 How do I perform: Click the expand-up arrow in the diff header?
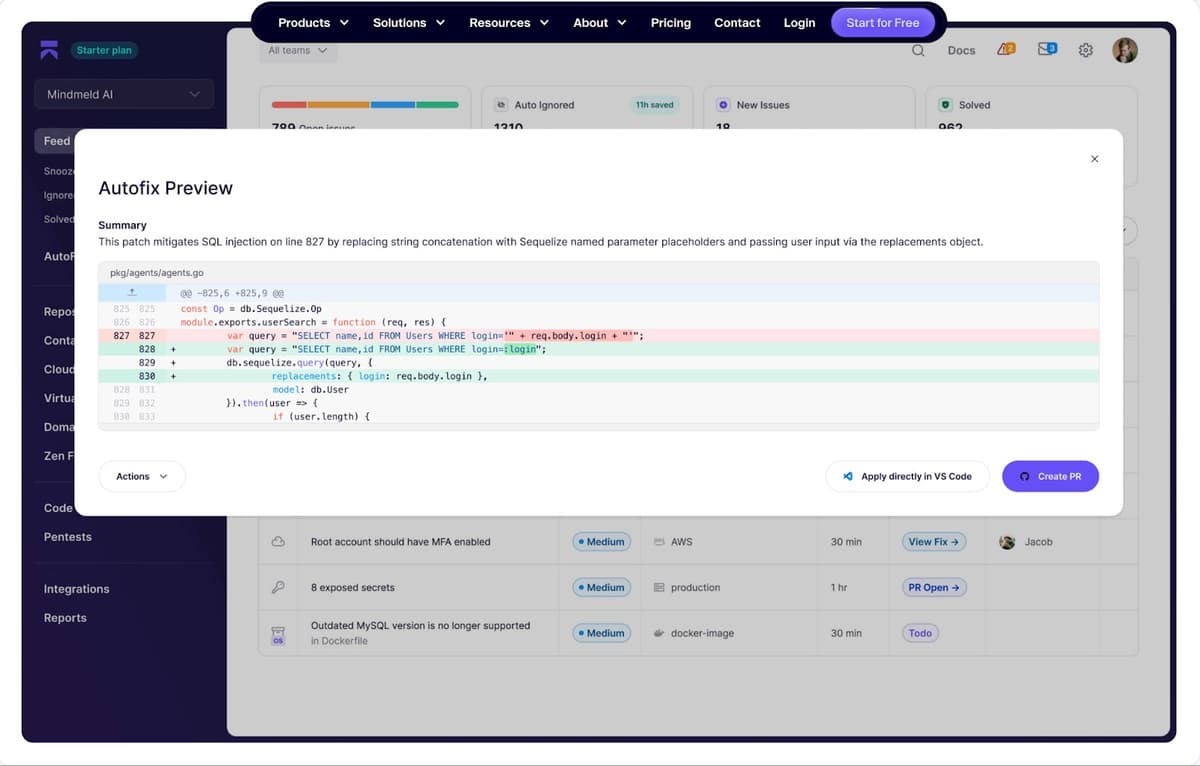[x=132, y=293]
